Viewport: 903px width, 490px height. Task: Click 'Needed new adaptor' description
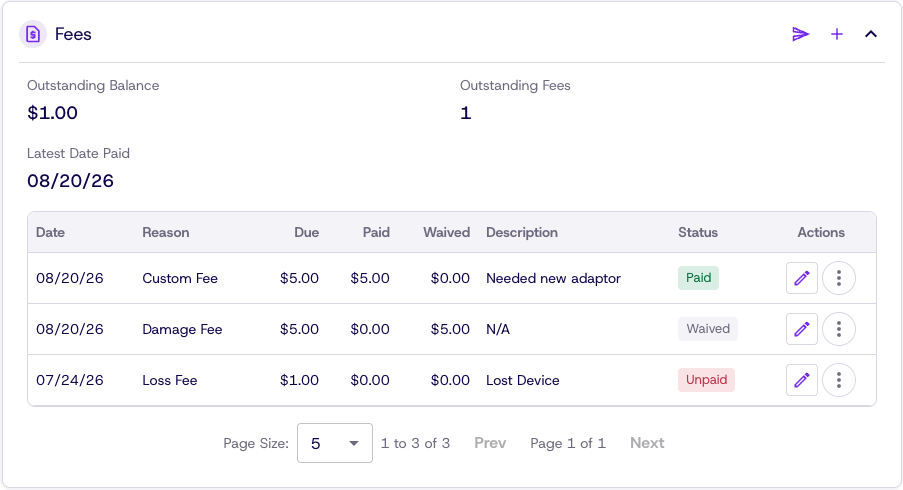point(553,278)
